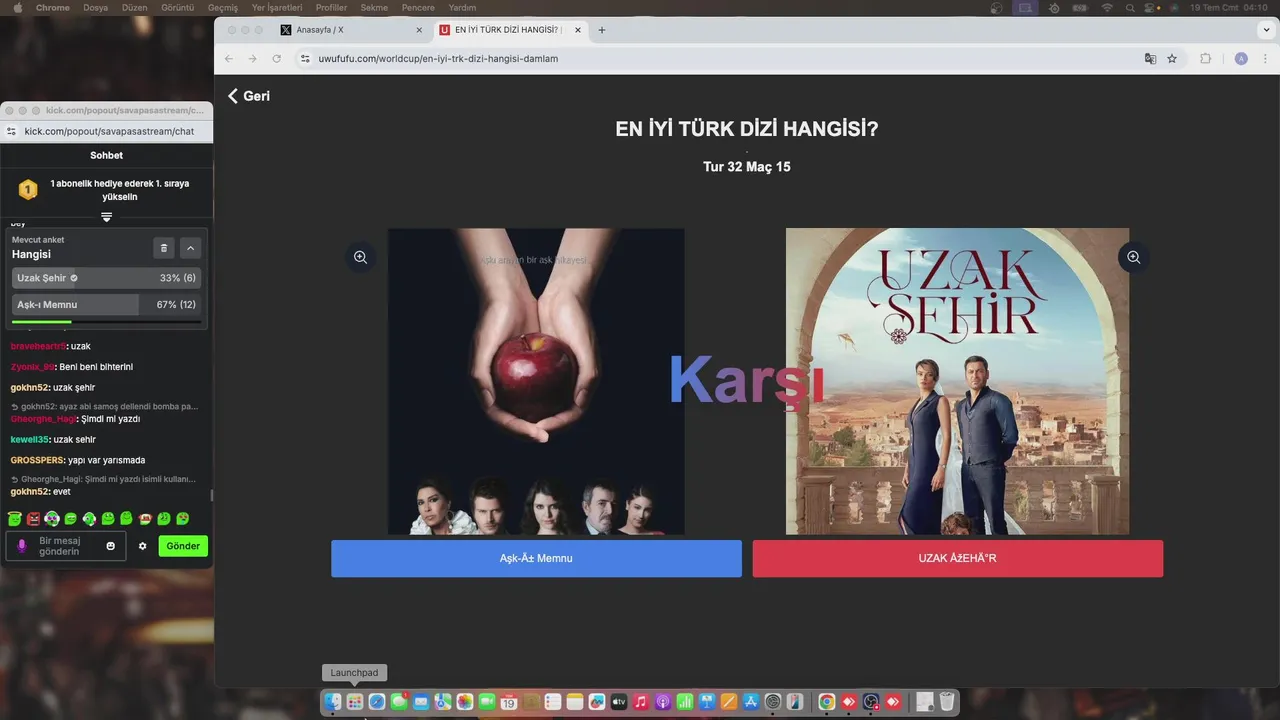Open Wi-Fi status in menu bar
The height and width of the screenshot is (720, 1280).
1107,7
